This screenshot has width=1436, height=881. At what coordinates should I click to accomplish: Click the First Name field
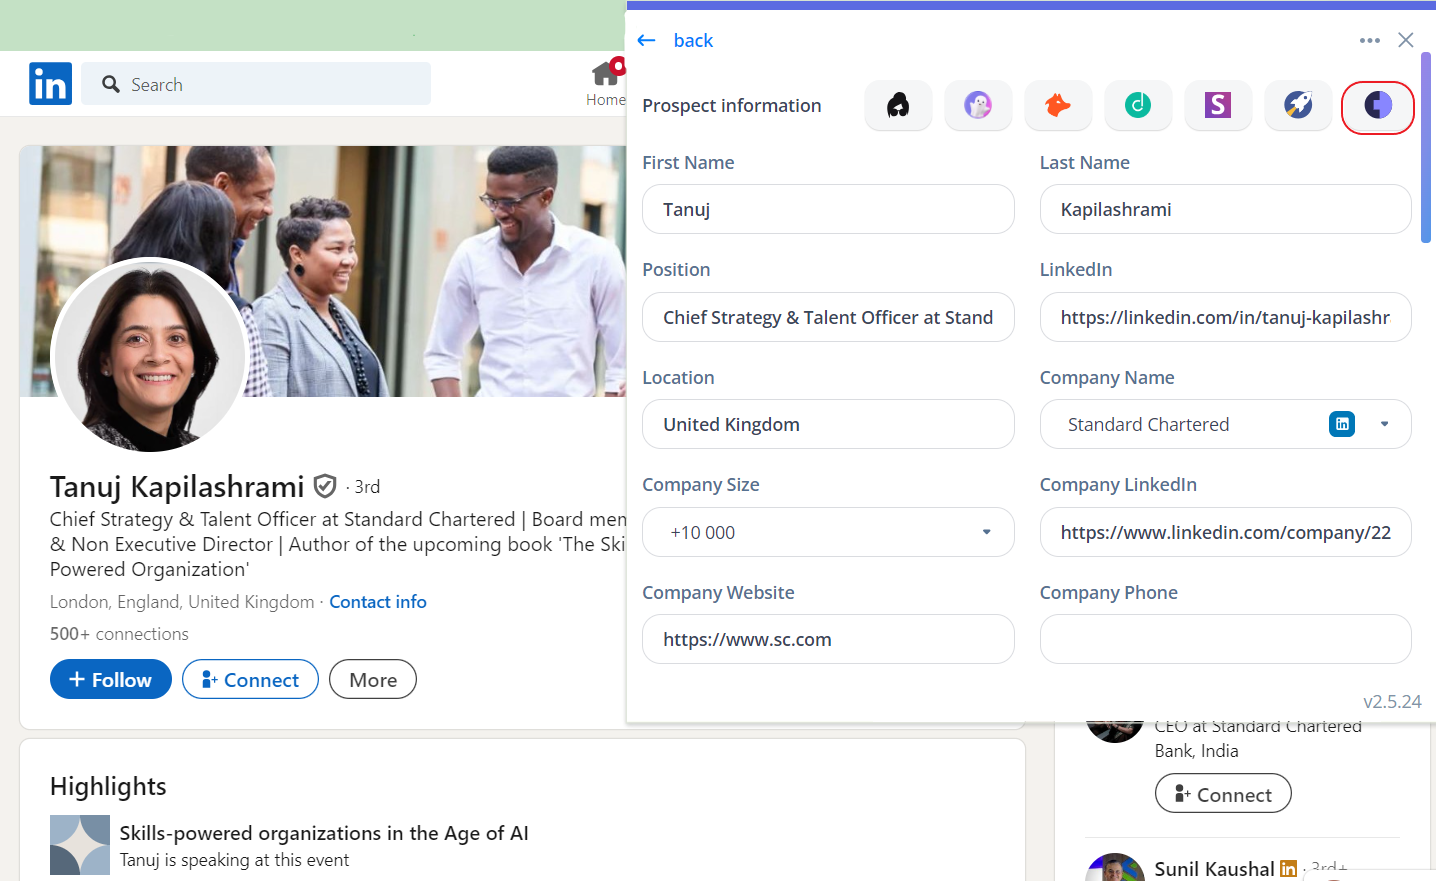point(828,209)
